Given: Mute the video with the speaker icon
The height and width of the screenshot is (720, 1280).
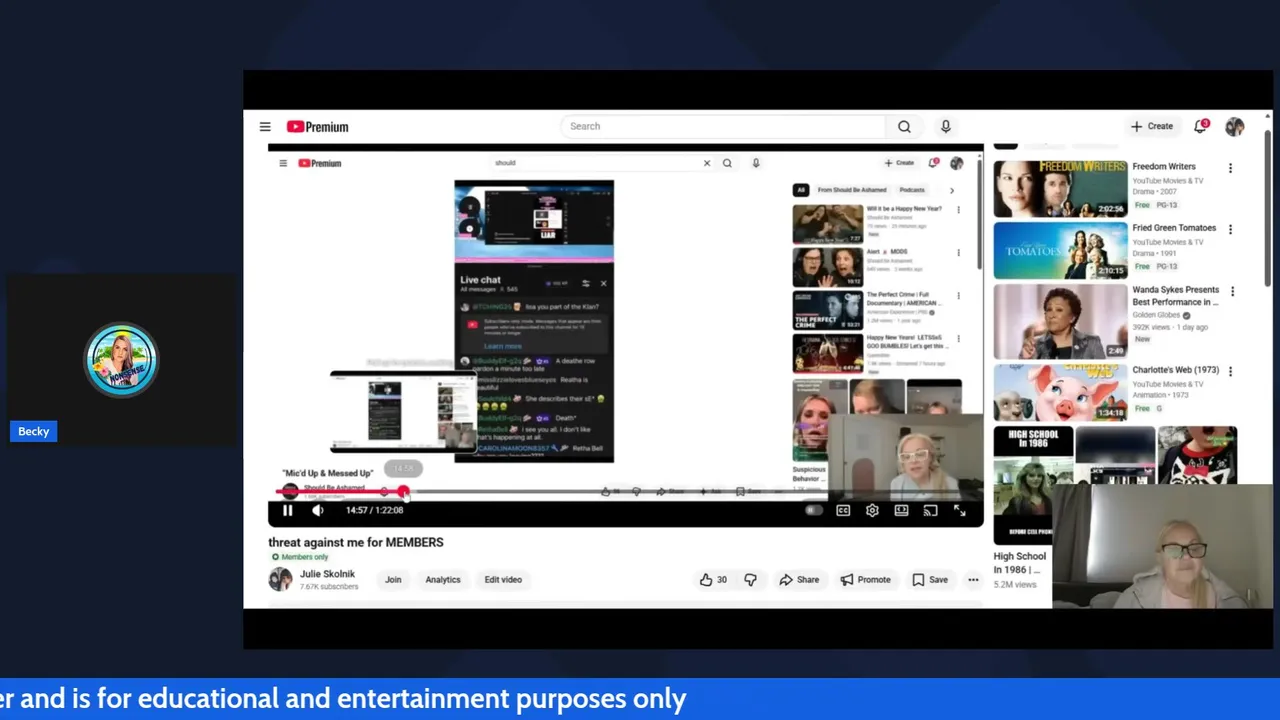Looking at the screenshot, I should [x=318, y=510].
